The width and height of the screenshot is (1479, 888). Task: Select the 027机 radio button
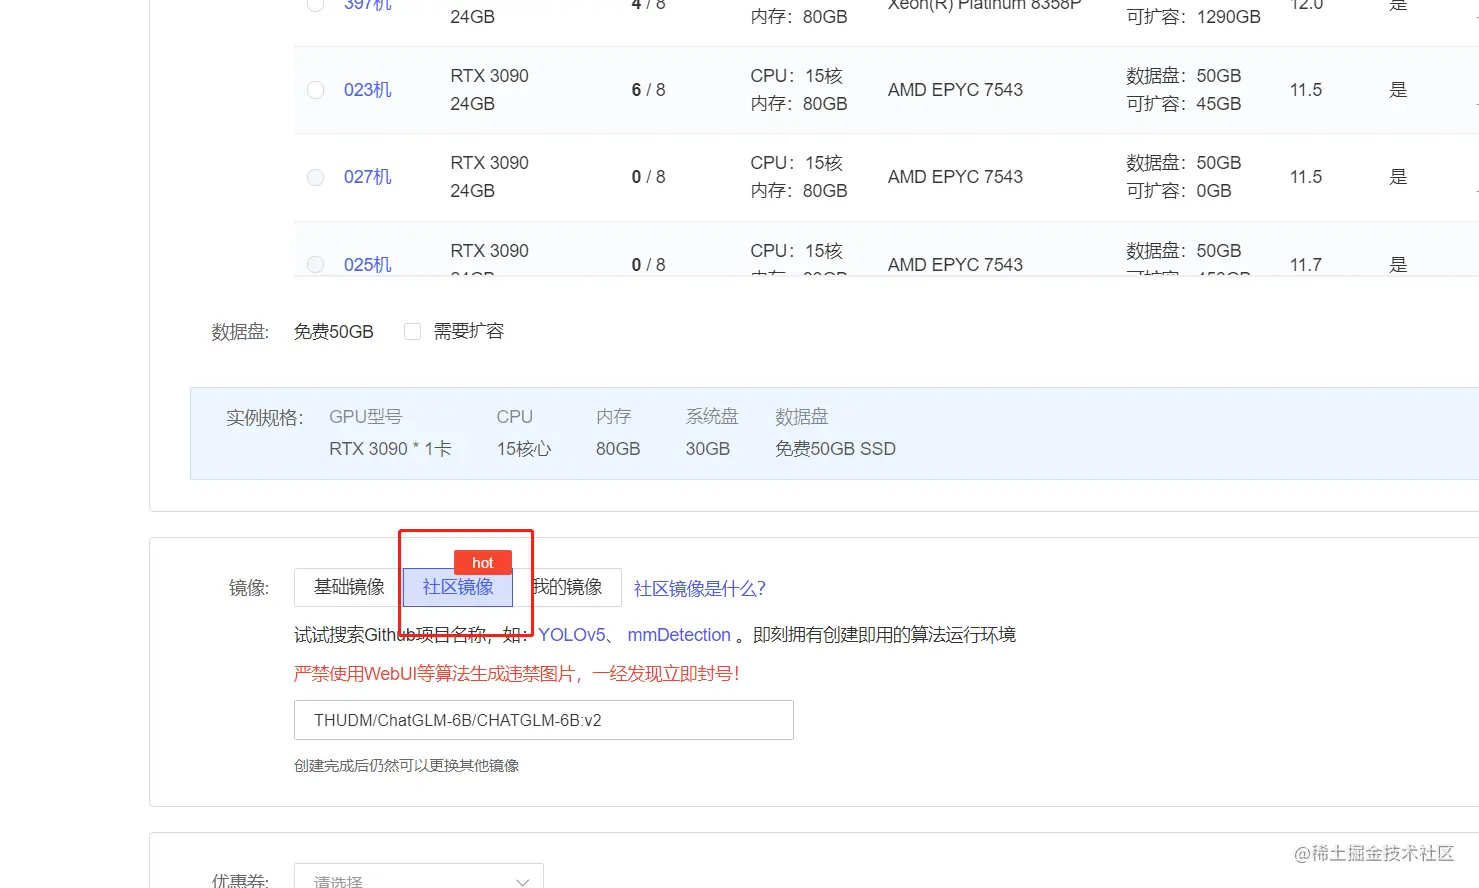315,177
